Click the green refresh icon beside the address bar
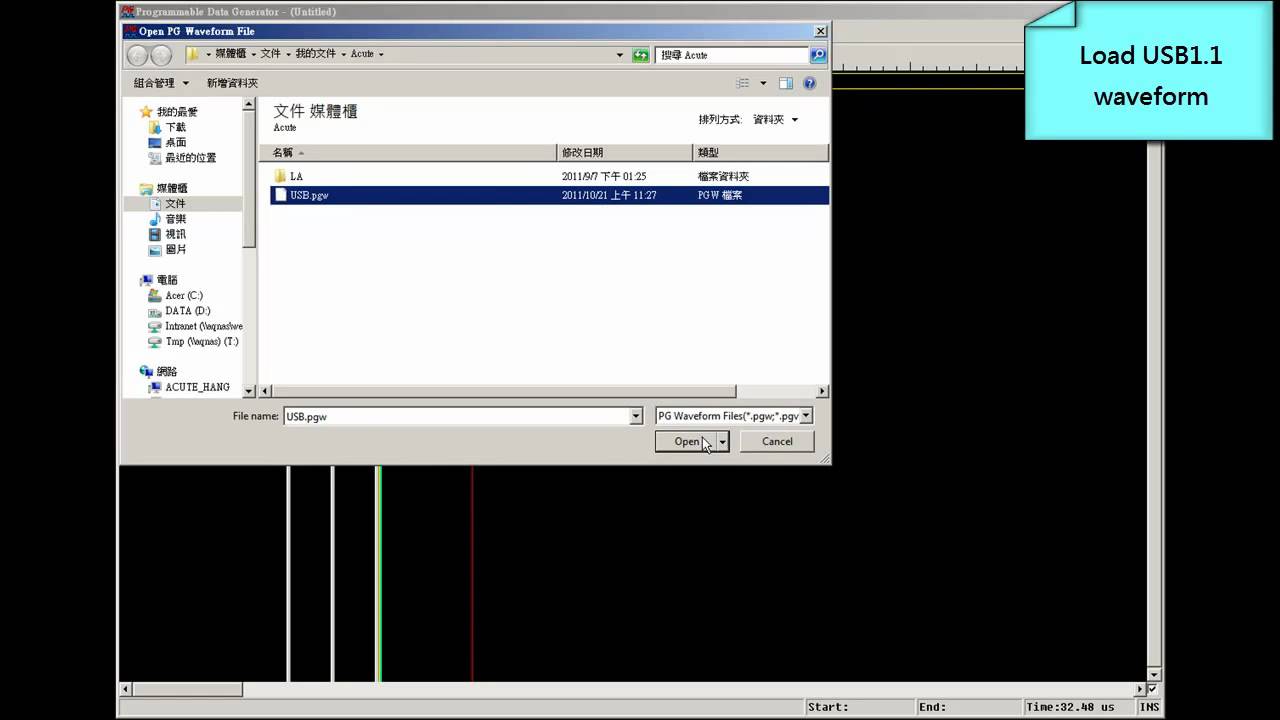Viewport: 1280px width, 720px height. (x=641, y=55)
